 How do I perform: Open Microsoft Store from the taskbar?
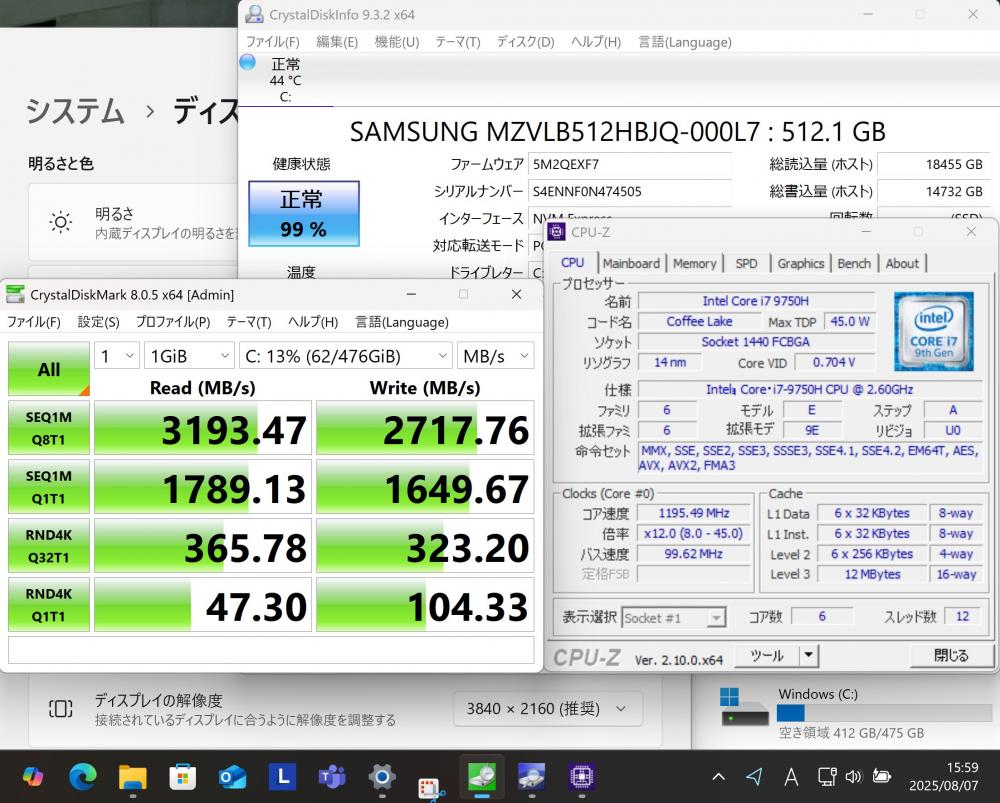click(x=182, y=777)
